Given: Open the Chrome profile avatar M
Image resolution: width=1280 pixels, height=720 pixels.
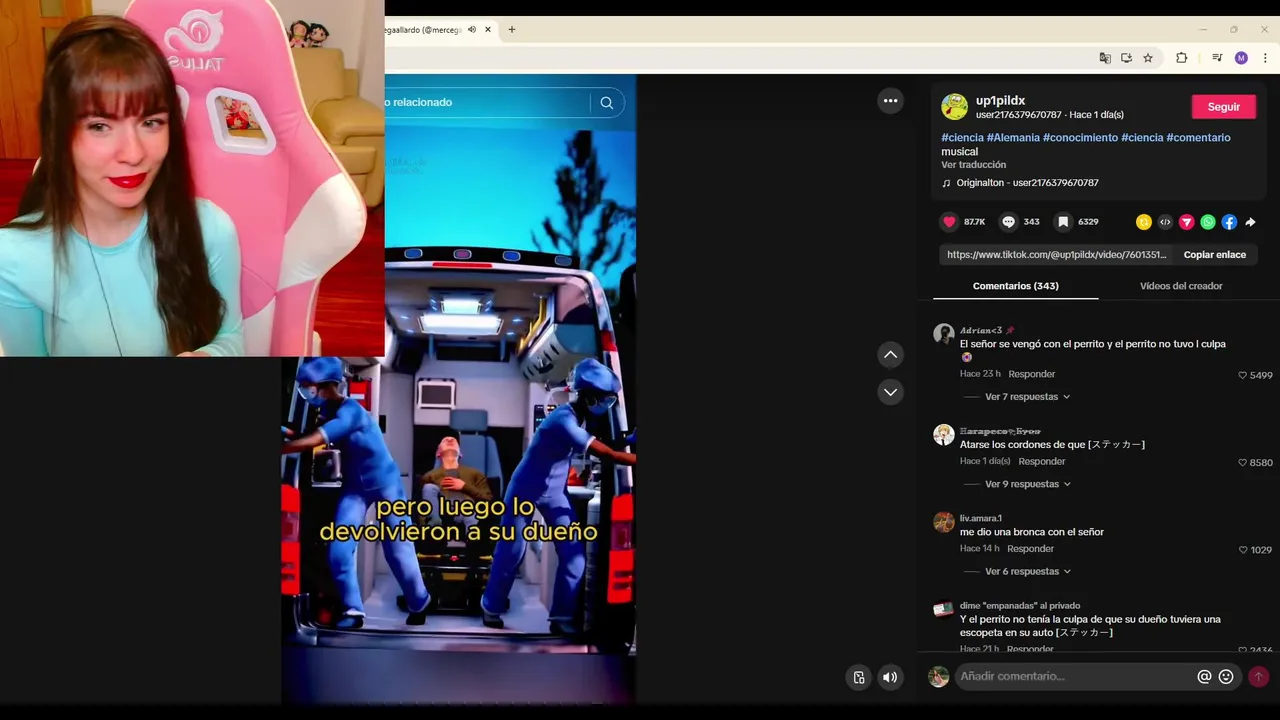Looking at the screenshot, I should pos(1241,58).
